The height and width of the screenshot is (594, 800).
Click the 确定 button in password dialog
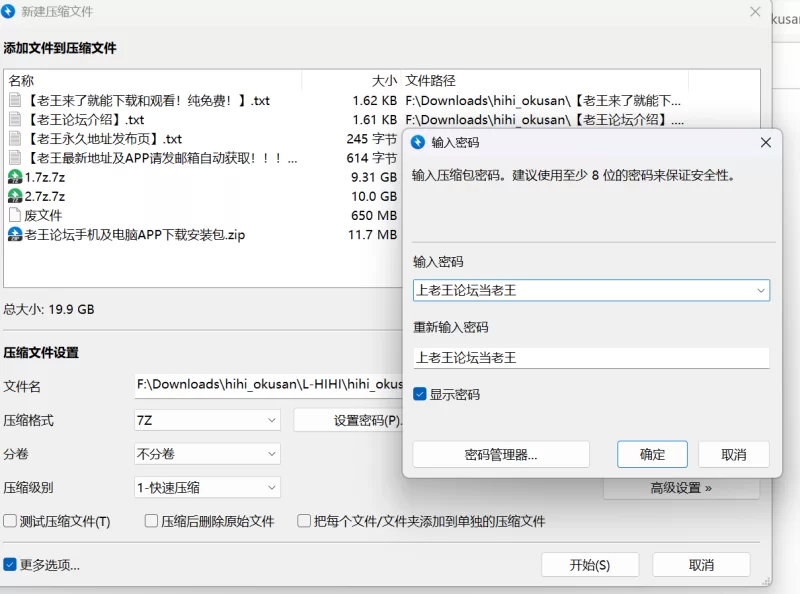click(x=652, y=454)
